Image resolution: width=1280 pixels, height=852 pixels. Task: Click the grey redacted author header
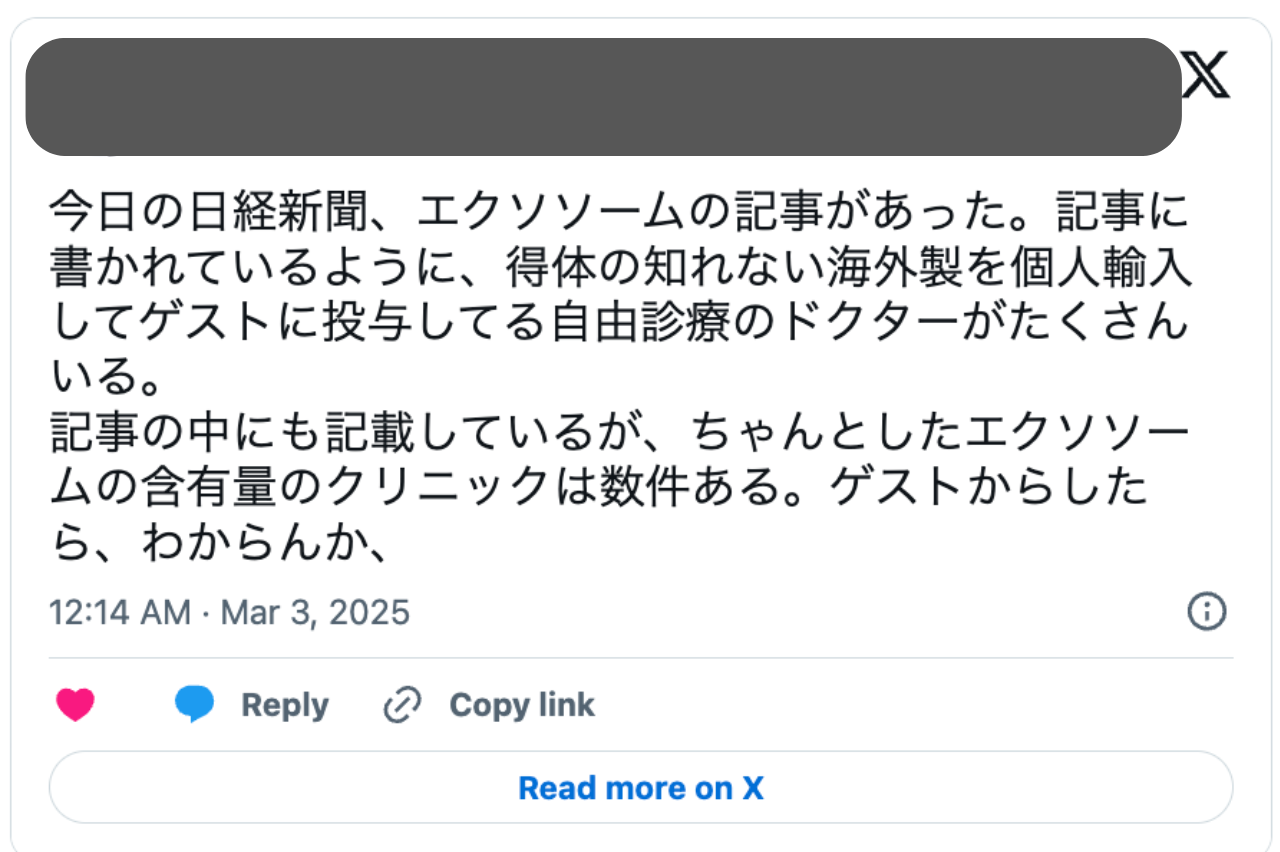tap(604, 97)
